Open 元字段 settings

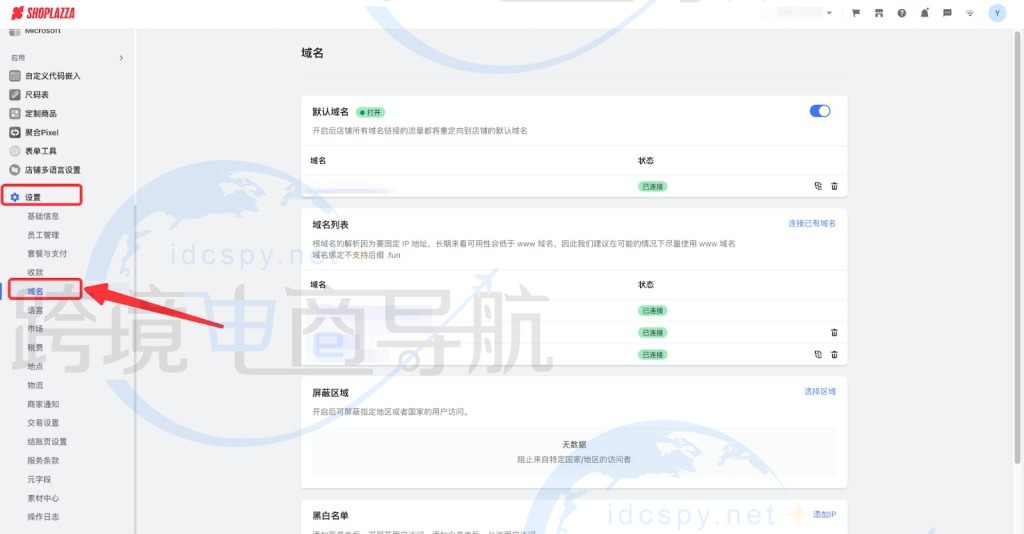coord(39,479)
